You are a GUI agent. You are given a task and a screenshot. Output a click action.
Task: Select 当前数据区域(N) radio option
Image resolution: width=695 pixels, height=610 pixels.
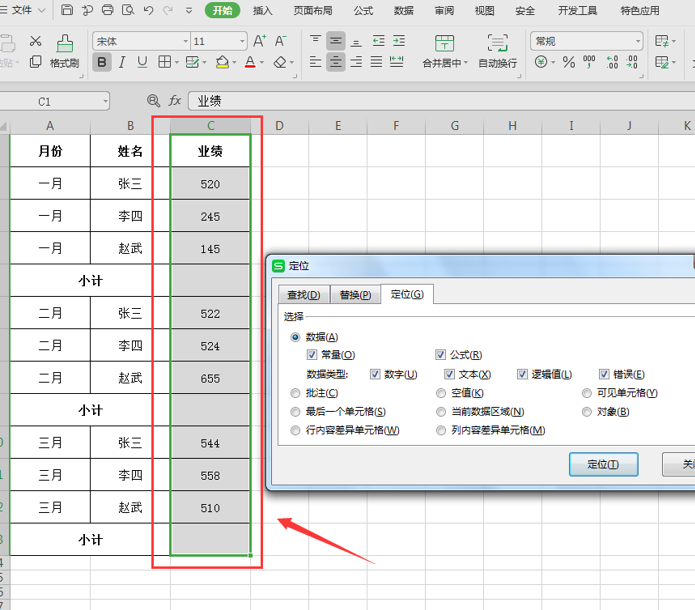441,412
